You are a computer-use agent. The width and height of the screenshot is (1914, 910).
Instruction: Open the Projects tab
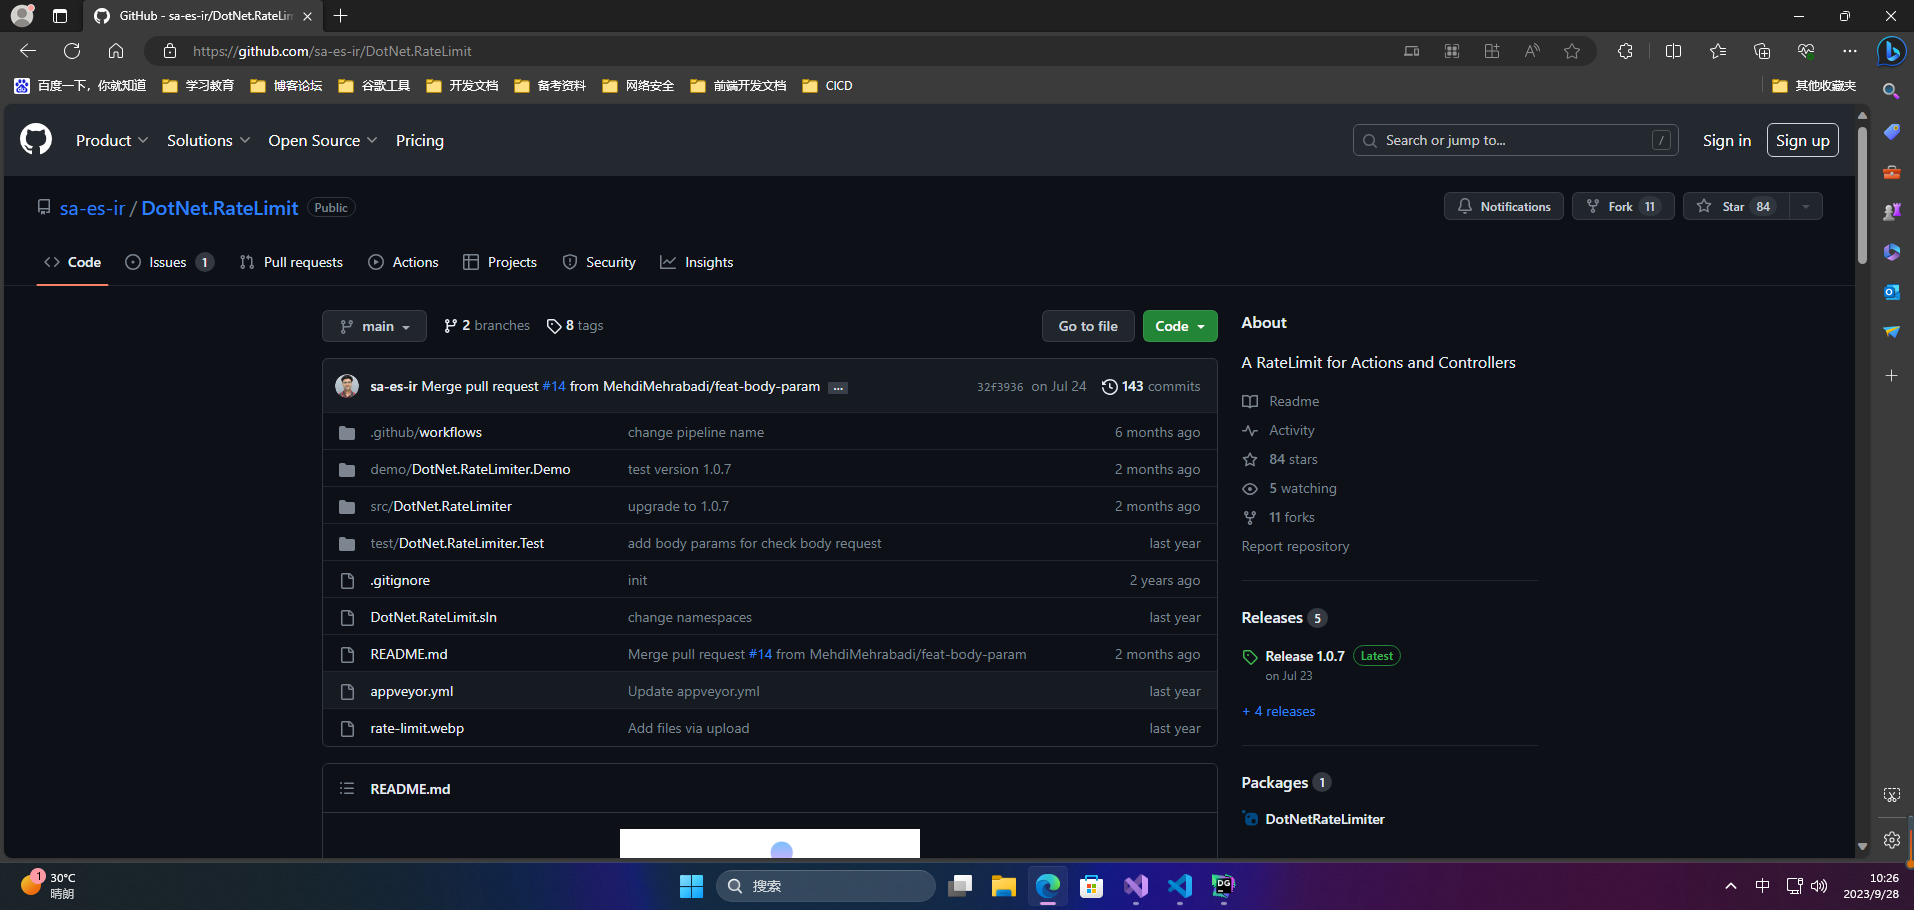pos(500,262)
